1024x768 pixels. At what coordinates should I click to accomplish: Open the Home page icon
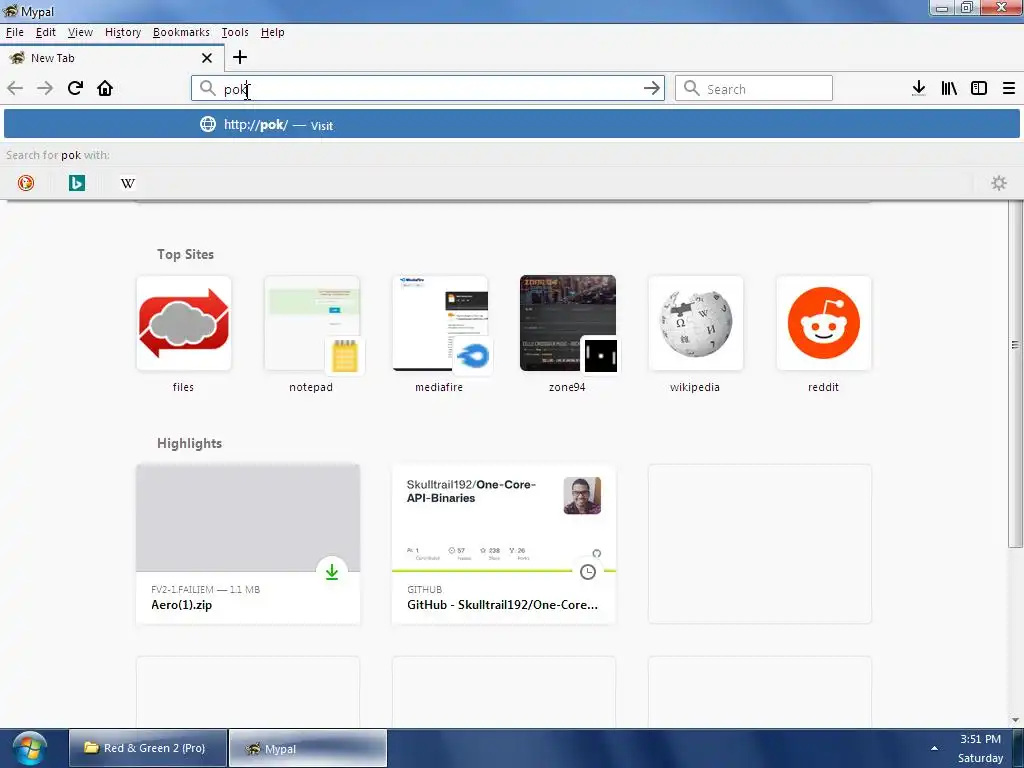pyautogui.click(x=105, y=88)
